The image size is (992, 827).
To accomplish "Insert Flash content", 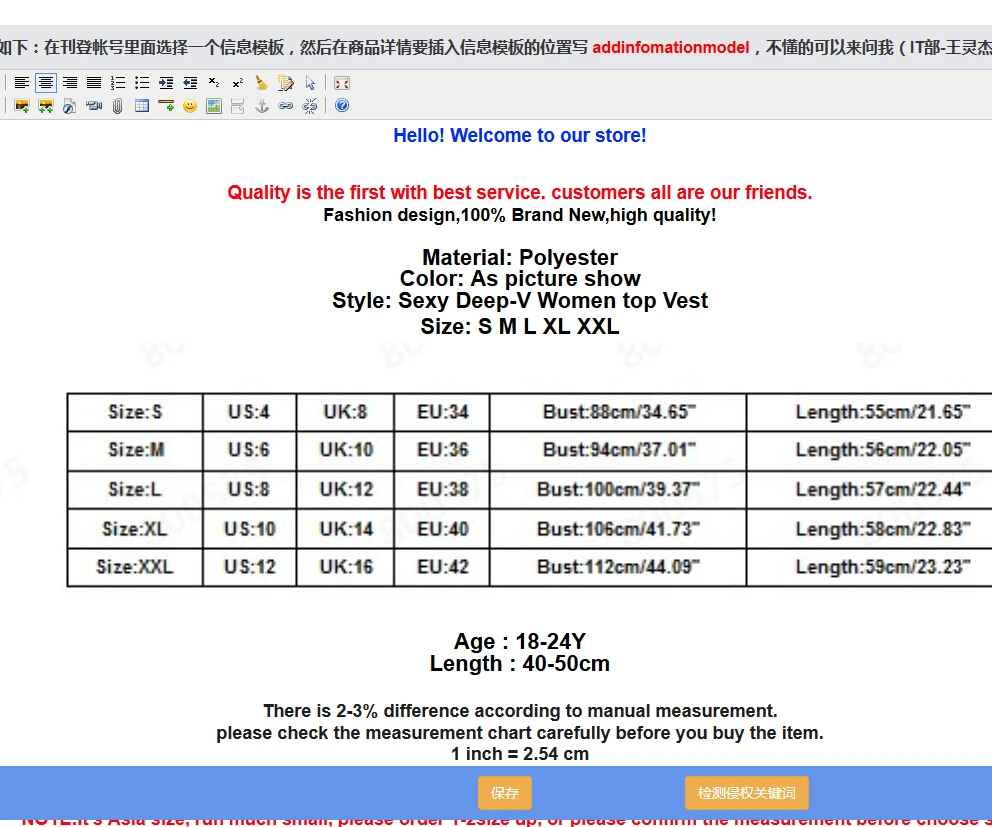I will [70, 106].
